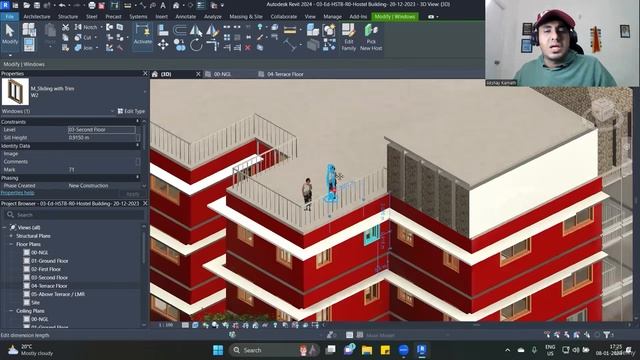The height and width of the screenshot is (360, 640).
Task: Click the Text A icon in quick access
Action: (x=163, y=5)
